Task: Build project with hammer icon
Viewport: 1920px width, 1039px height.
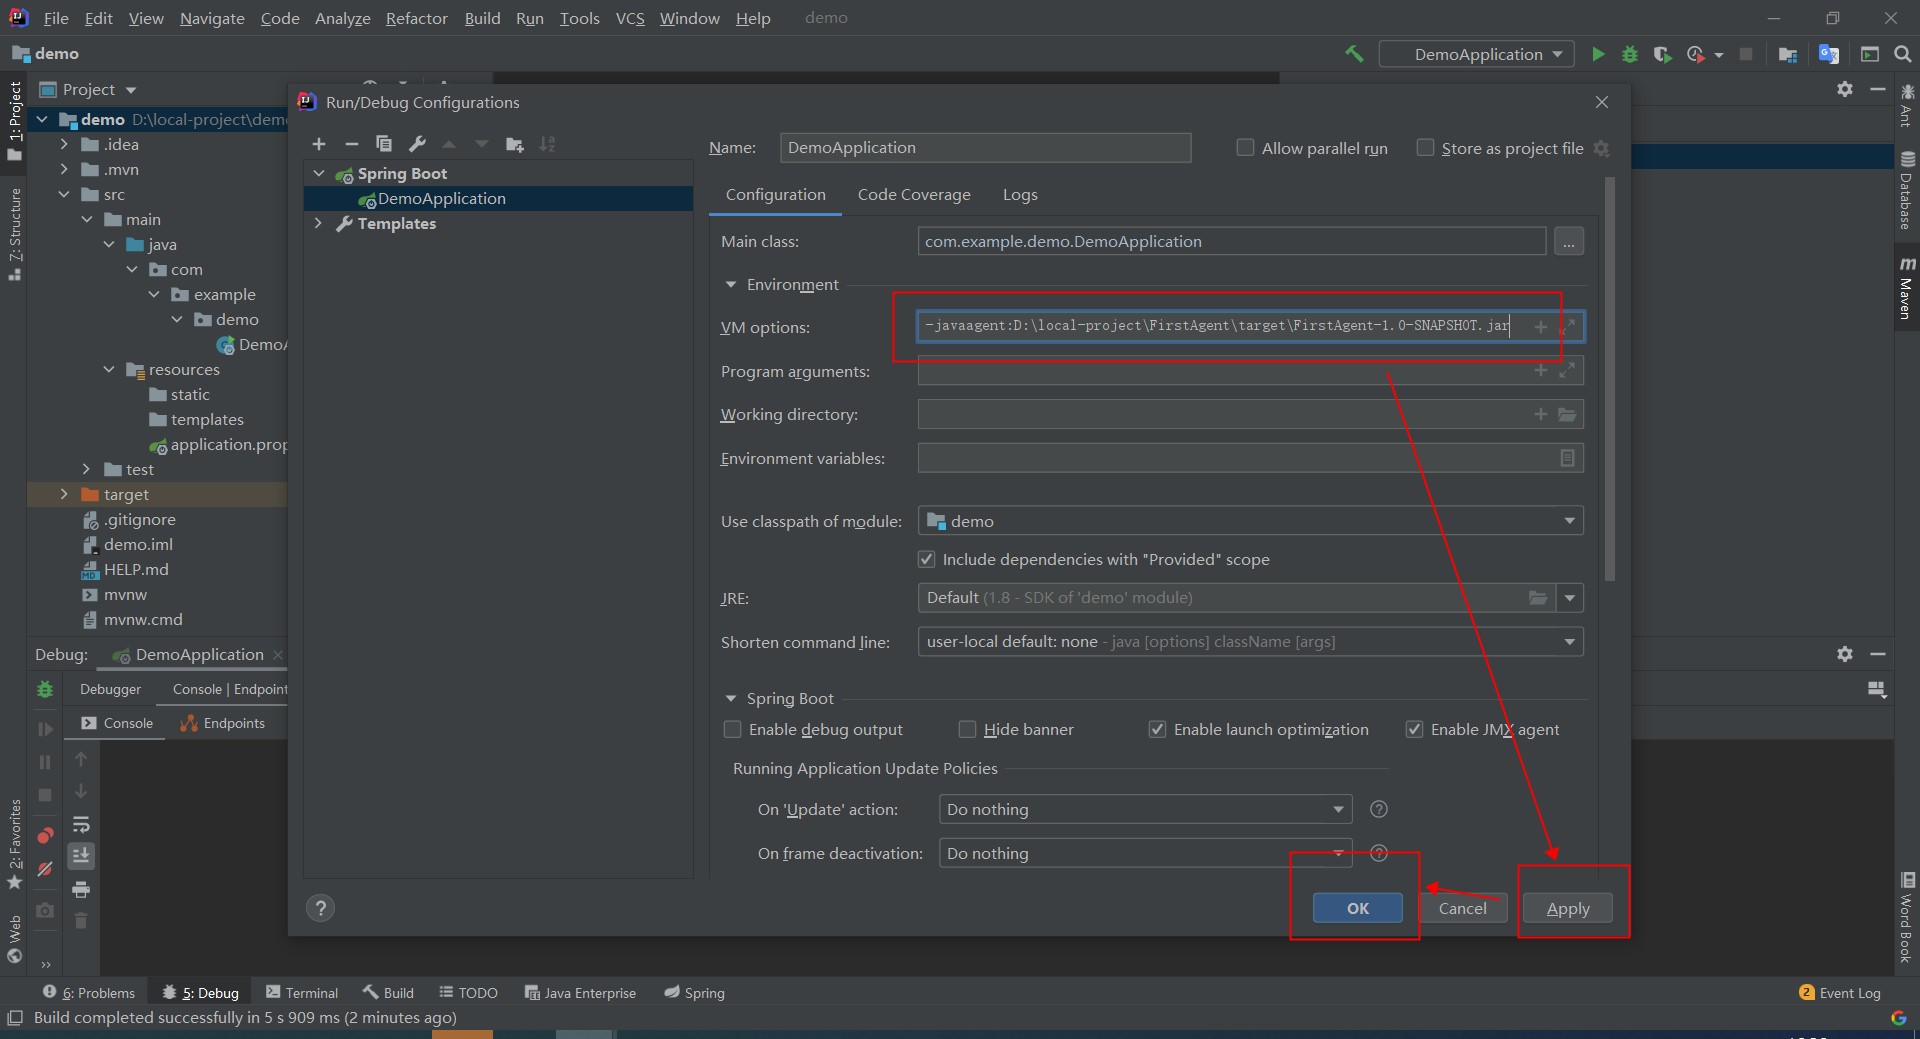Action: (1355, 54)
